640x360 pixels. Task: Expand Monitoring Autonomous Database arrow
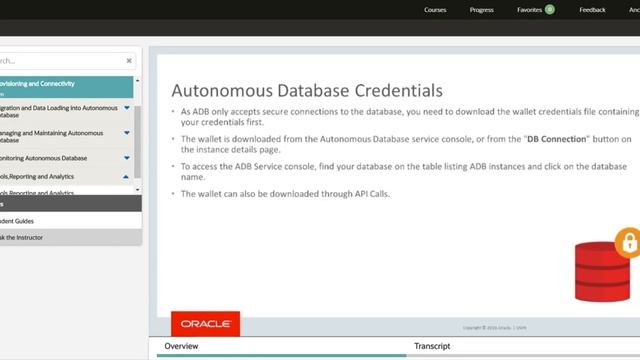click(127, 158)
